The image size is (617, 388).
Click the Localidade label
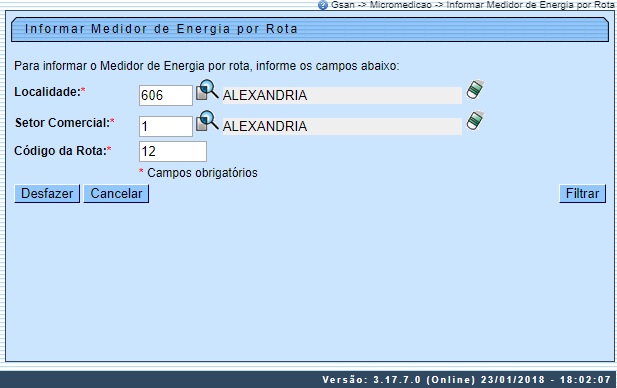coord(50,92)
